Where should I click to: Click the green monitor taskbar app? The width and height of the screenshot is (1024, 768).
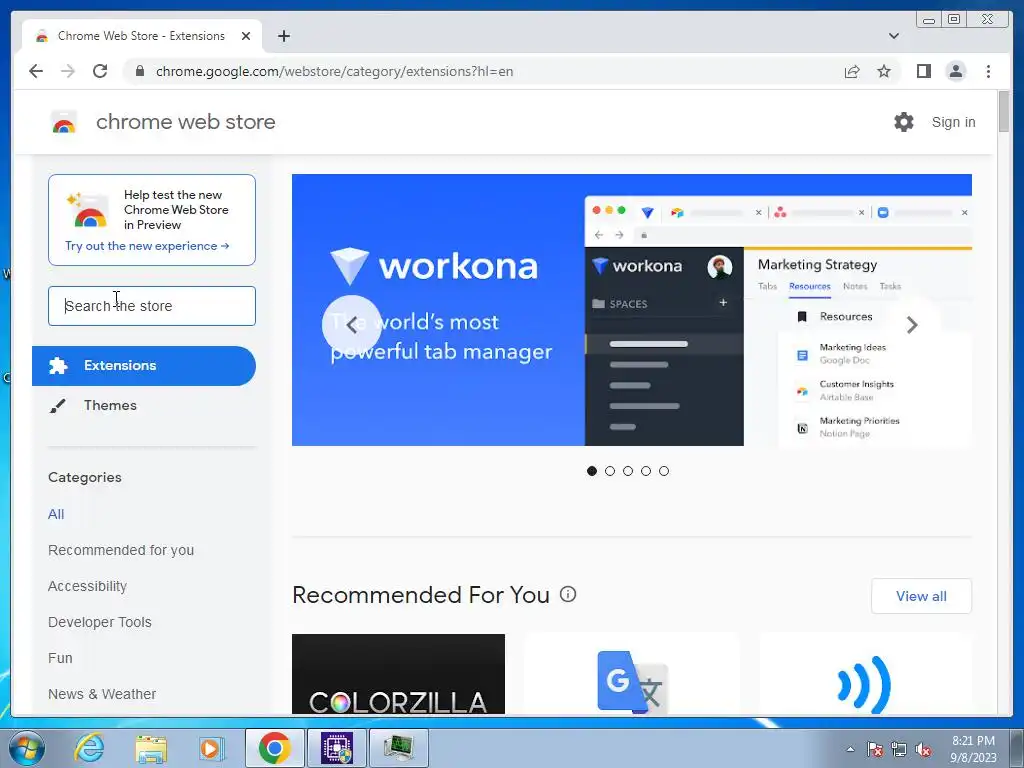[x=398, y=748]
